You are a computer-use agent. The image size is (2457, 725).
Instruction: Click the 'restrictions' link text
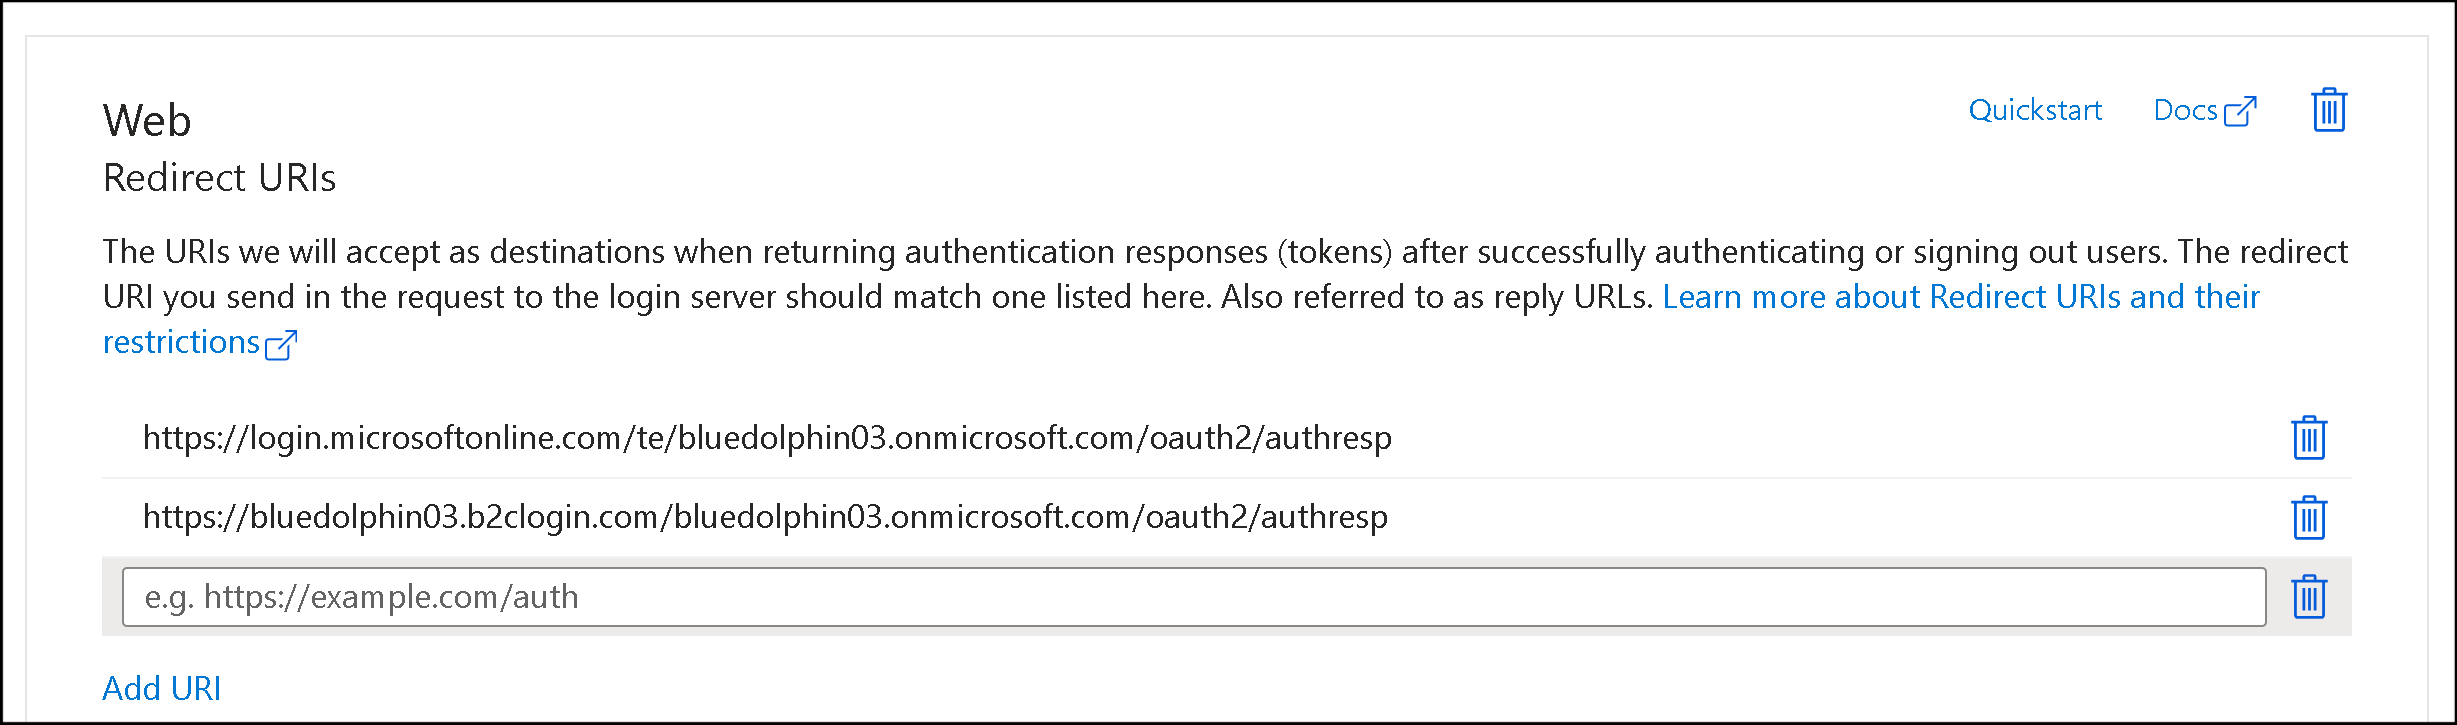pos(181,342)
